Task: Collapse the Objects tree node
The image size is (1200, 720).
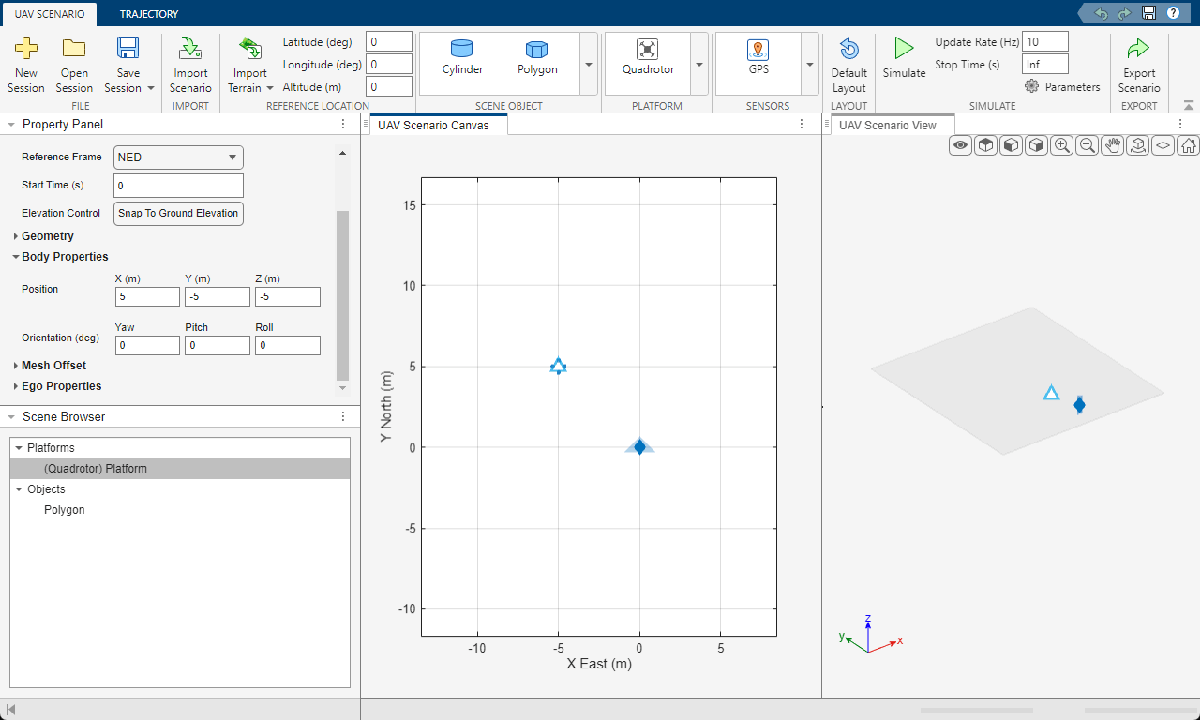Action: [19, 489]
